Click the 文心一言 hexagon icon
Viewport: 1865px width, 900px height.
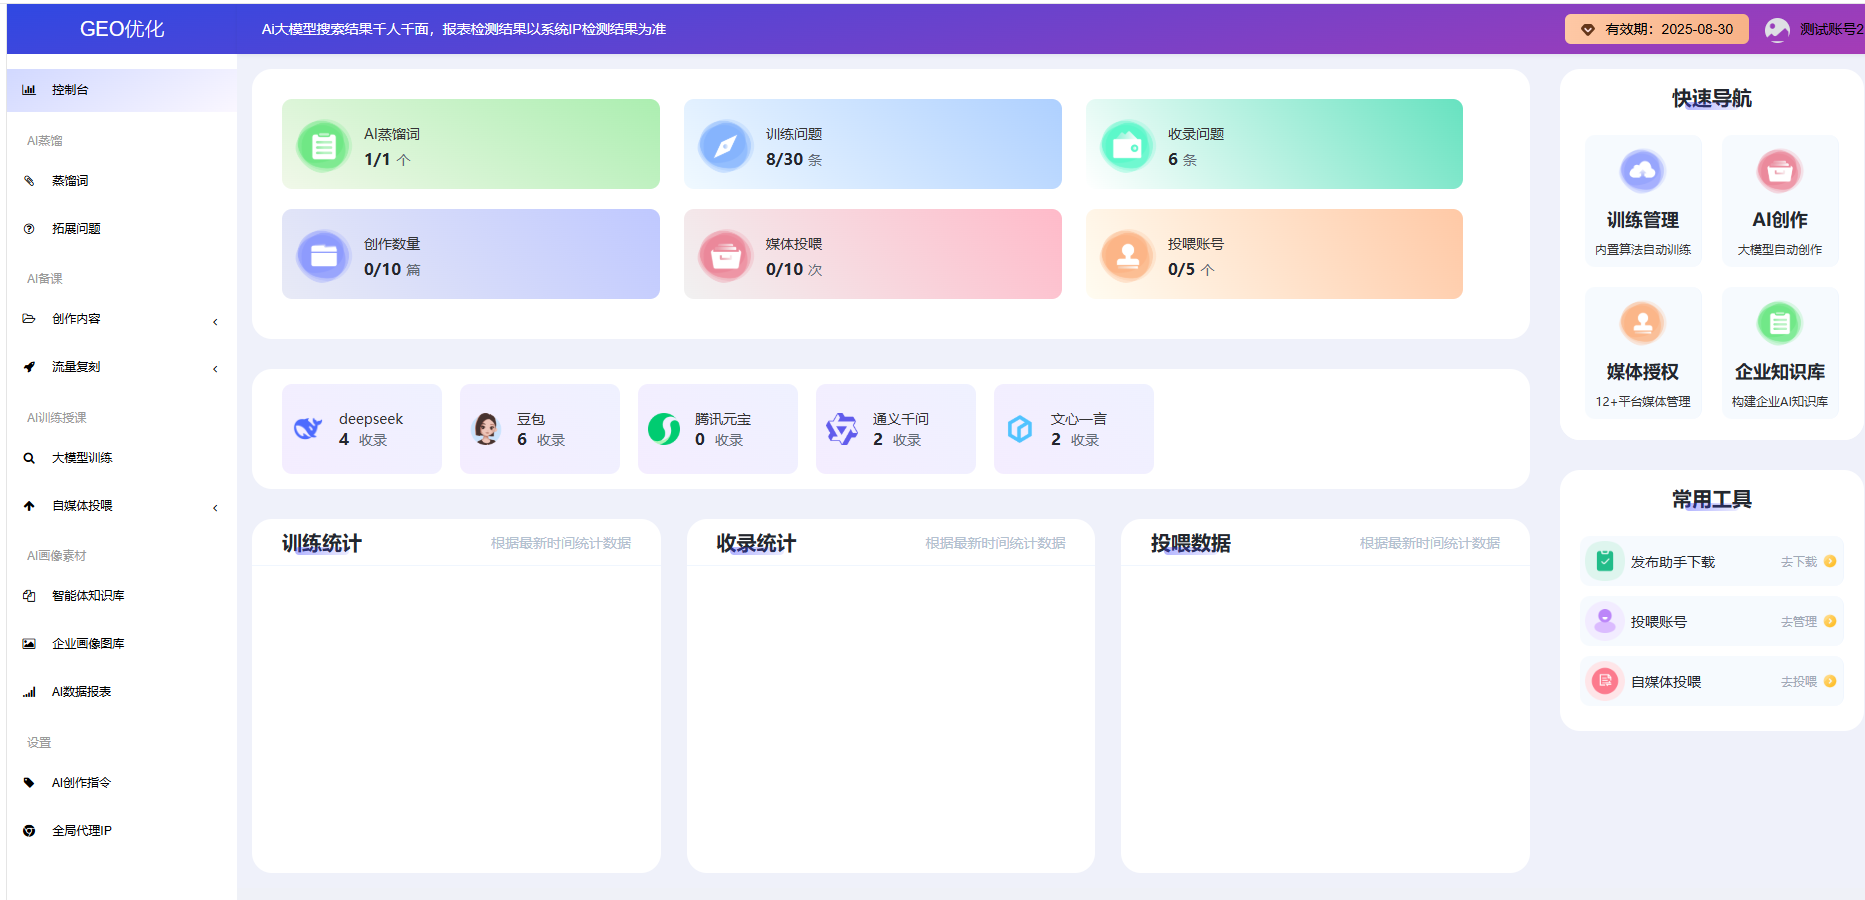(x=1020, y=429)
